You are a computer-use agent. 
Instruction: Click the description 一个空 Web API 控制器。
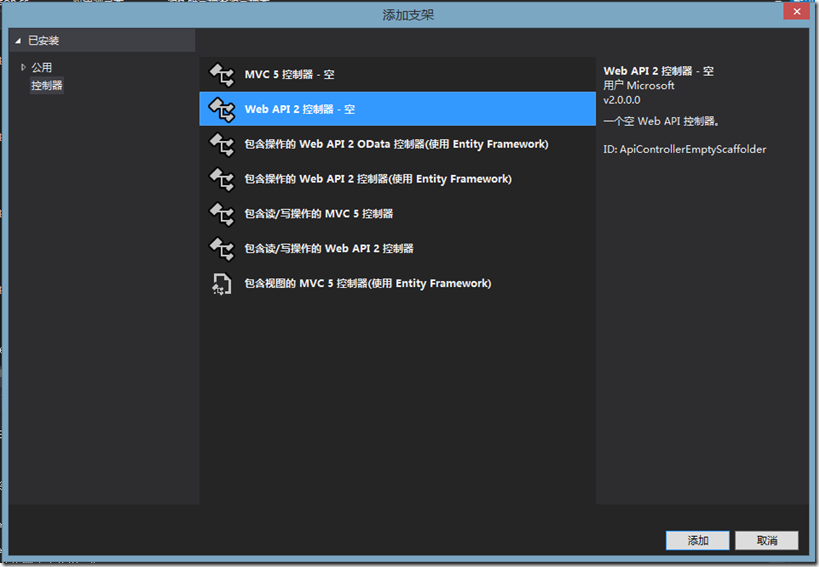661,121
